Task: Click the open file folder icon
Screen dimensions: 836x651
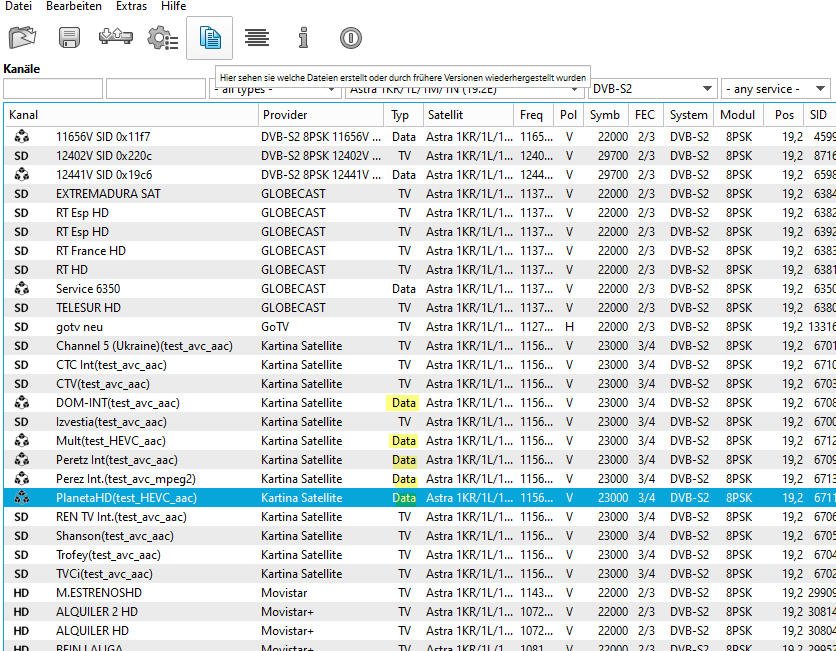Action: (22, 38)
